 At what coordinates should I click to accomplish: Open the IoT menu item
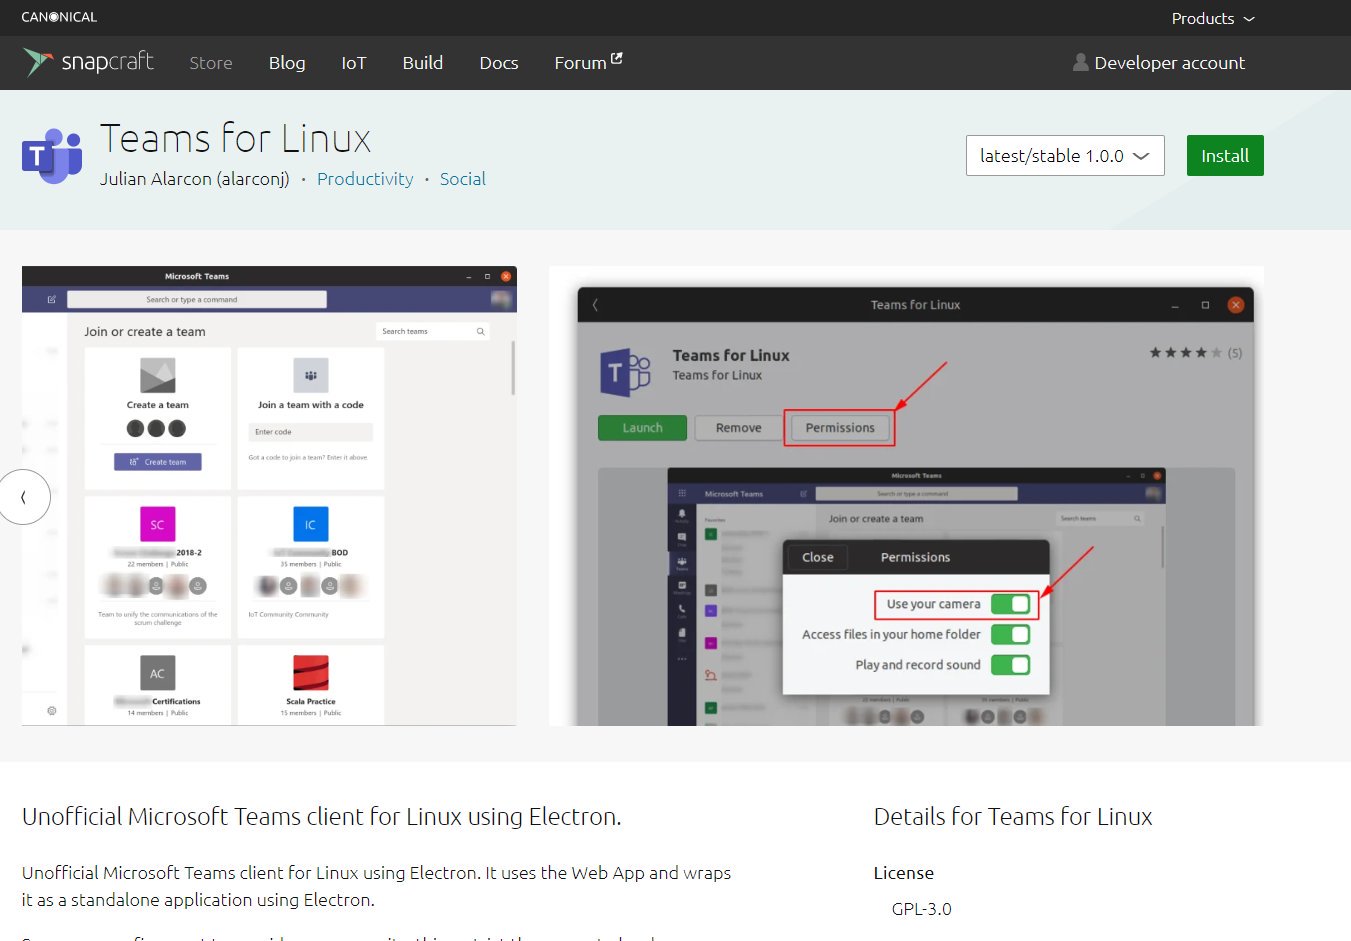(x=354, y=63)
